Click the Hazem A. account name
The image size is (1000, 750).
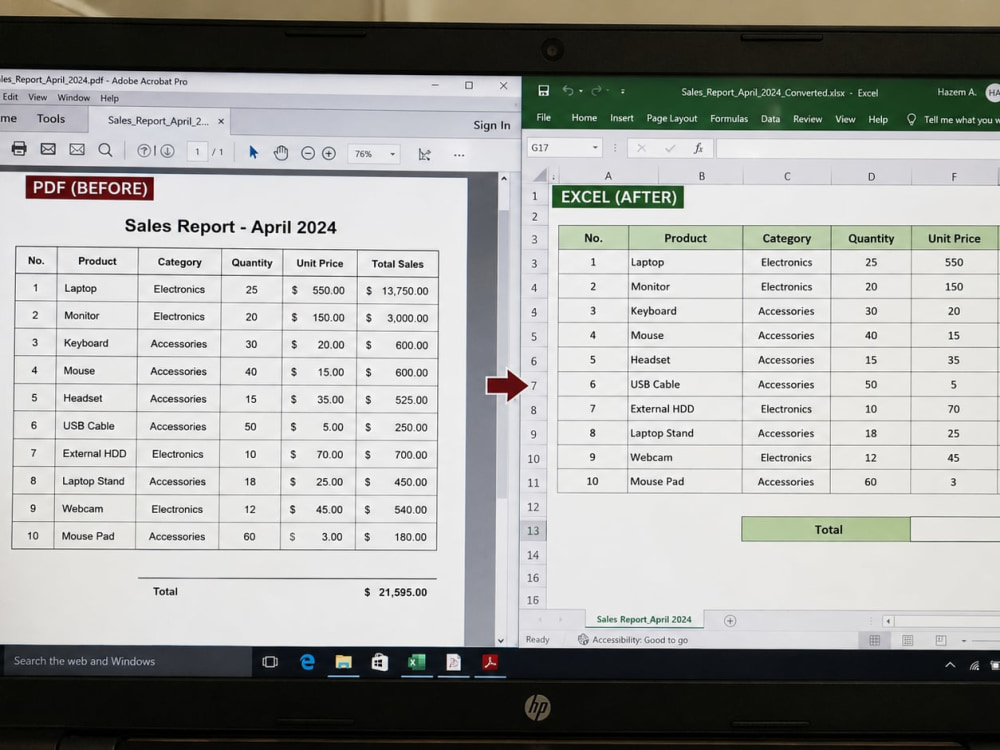click(957, 92)
